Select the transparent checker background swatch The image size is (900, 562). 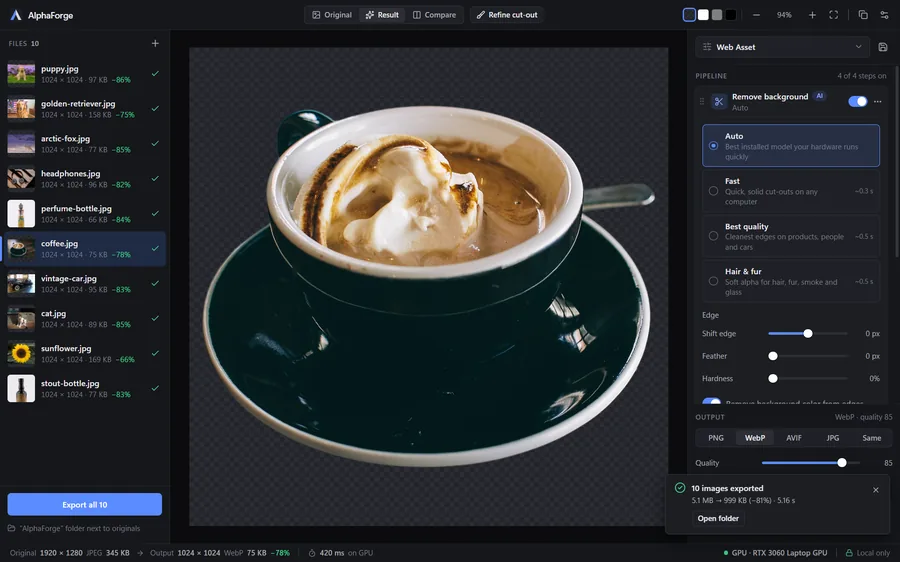pyautogui.click(x=689, y=15)
